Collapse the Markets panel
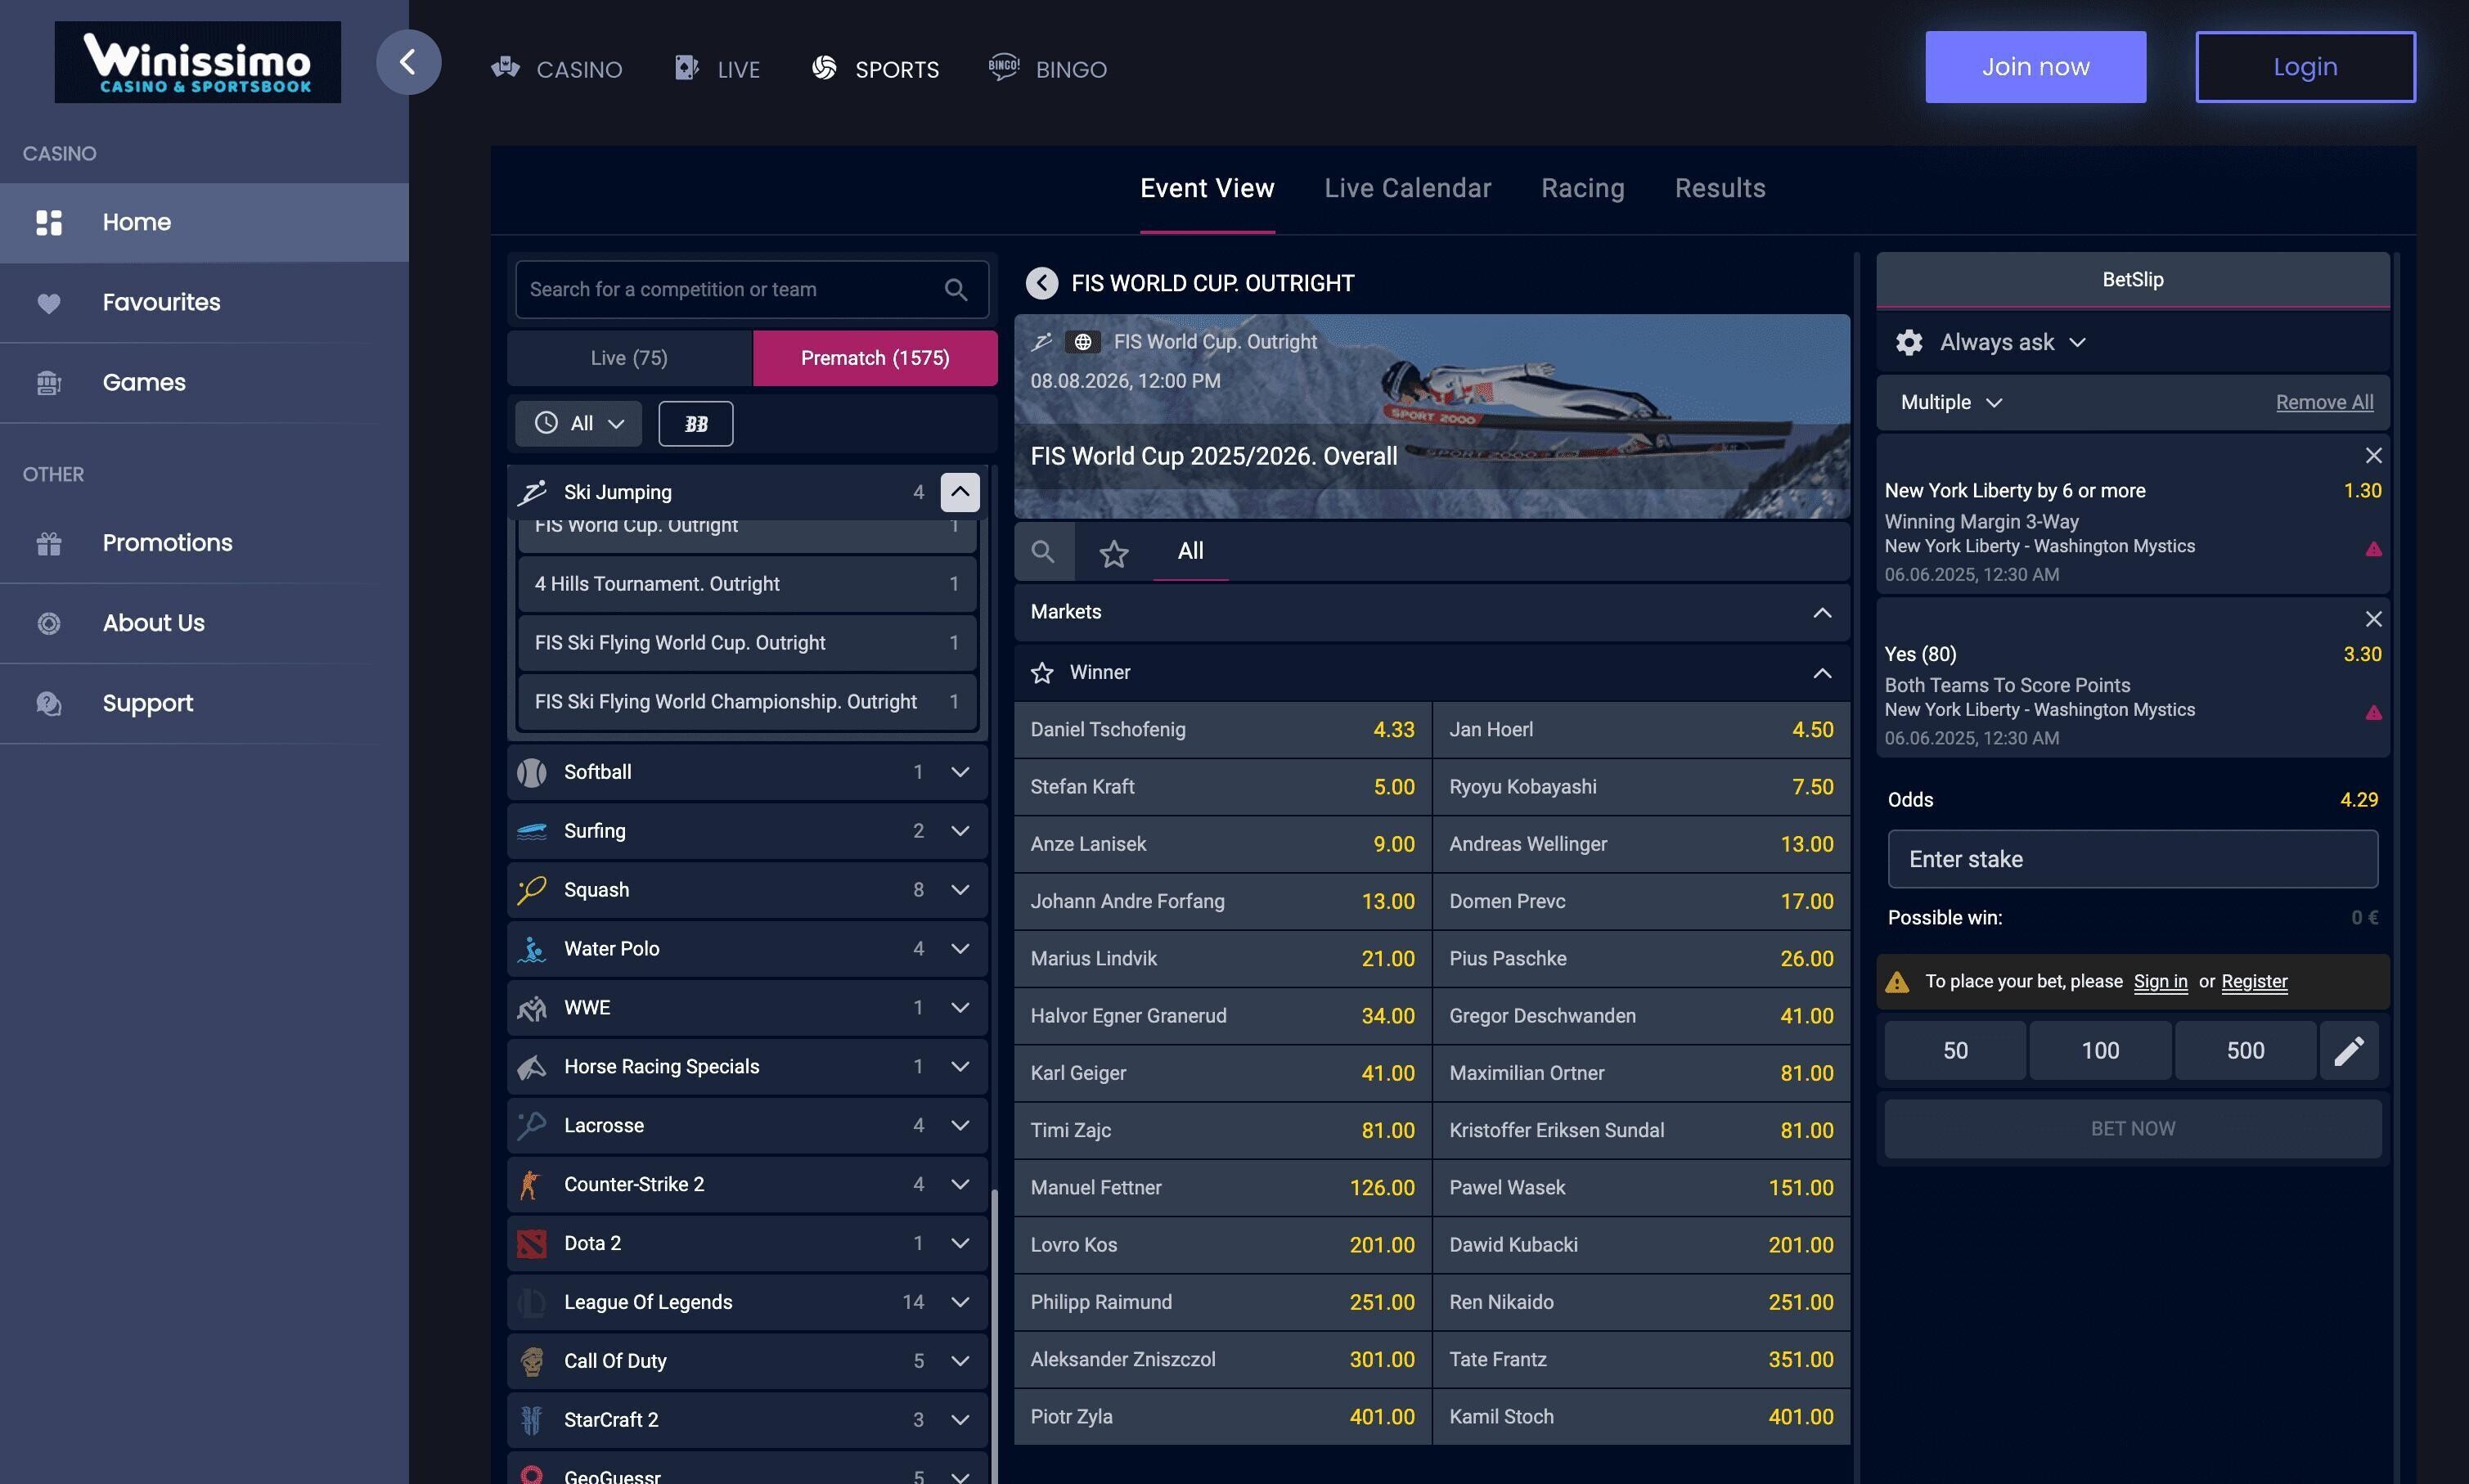This screenshot has height=1484, width=2469. coord(1822,612)
